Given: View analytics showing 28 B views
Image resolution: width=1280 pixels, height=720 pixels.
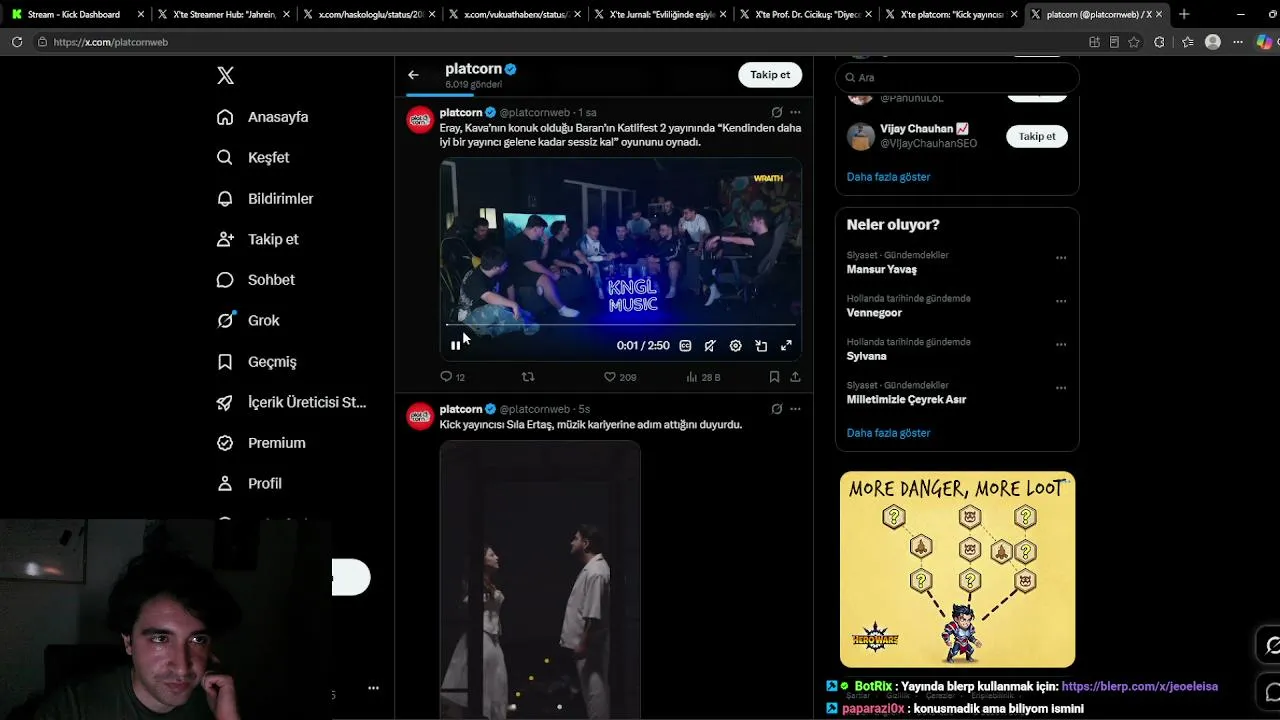Looking at the screenshot, I should pyautogui.click(x=703, y=377).
